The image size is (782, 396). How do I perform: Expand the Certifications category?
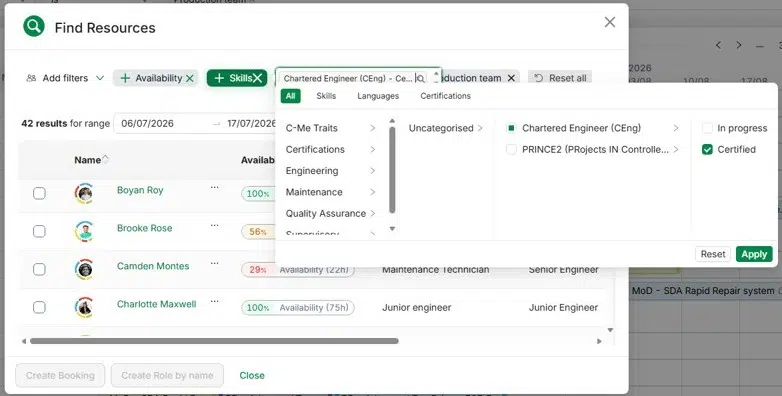[331, 150]
